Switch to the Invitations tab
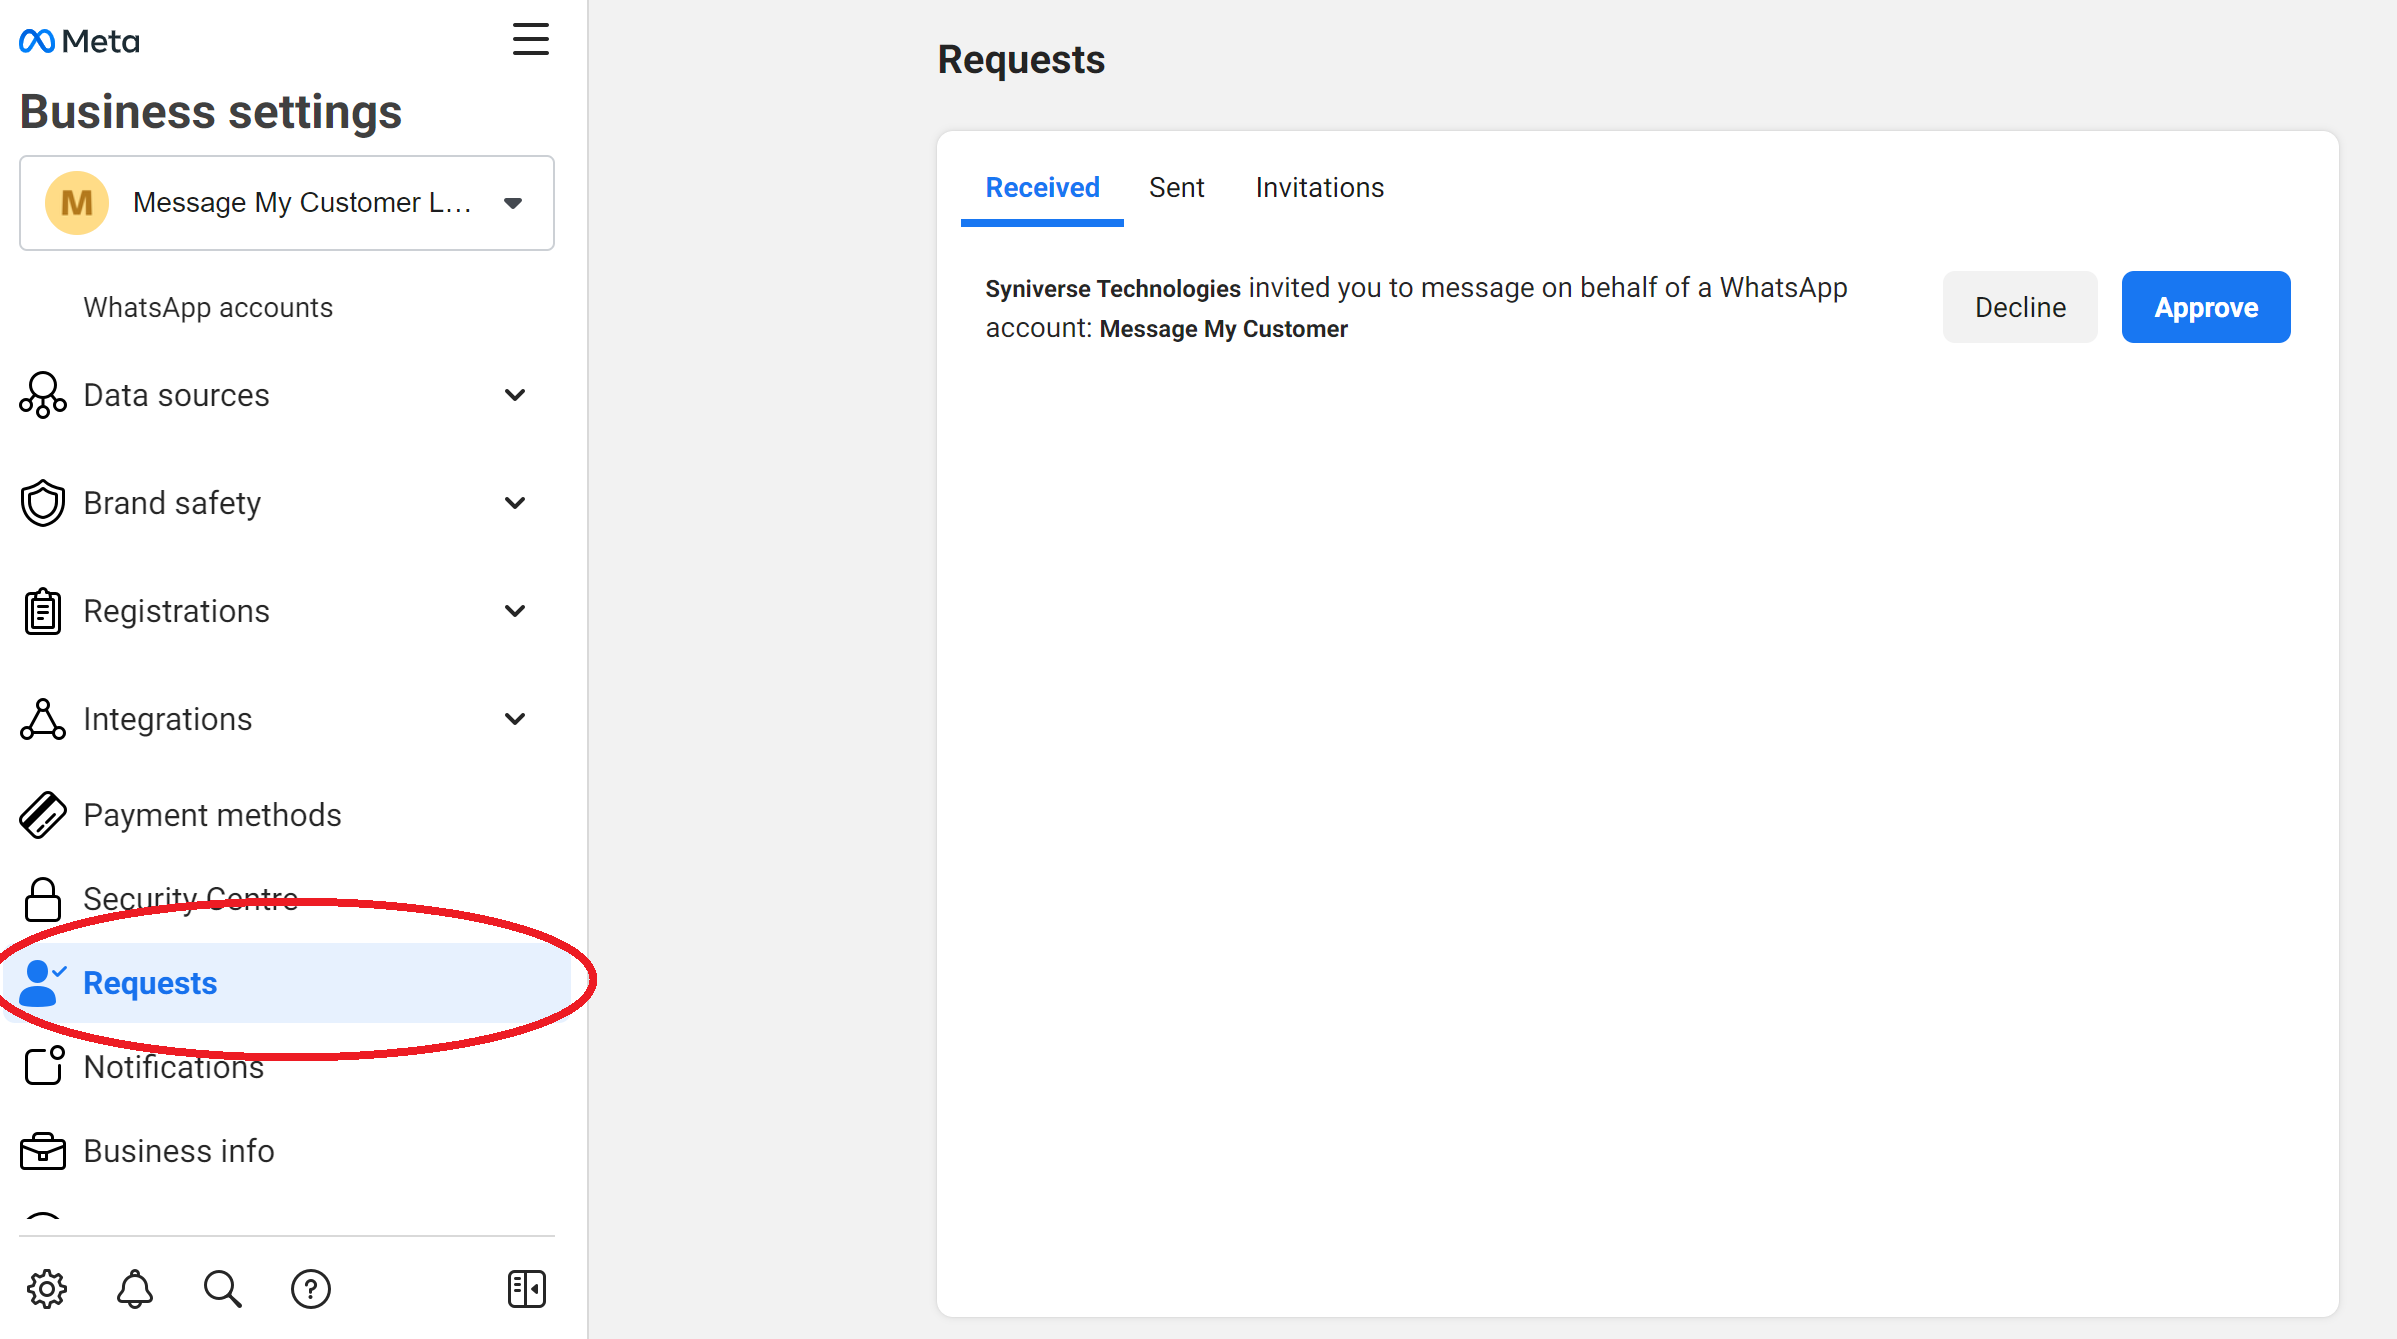This screenshot has width=2397, height=1339. (1319, 187)
